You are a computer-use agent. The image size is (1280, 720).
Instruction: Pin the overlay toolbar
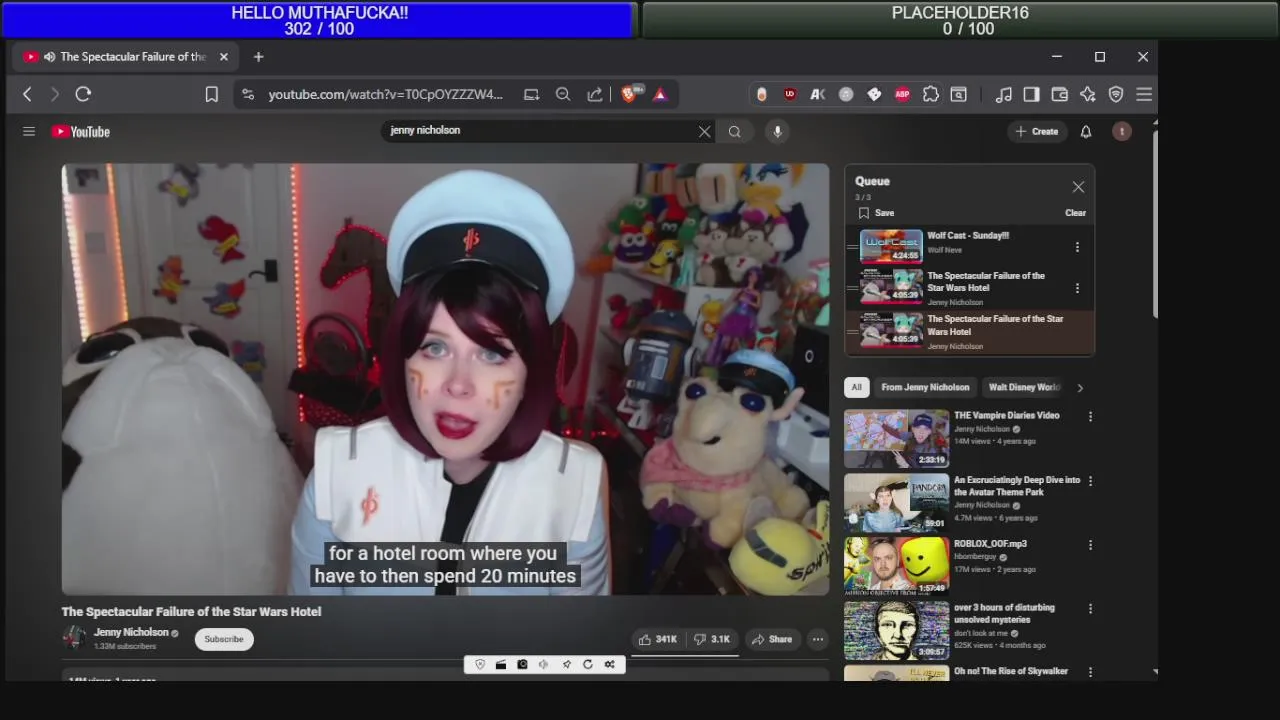pos(566,664)
